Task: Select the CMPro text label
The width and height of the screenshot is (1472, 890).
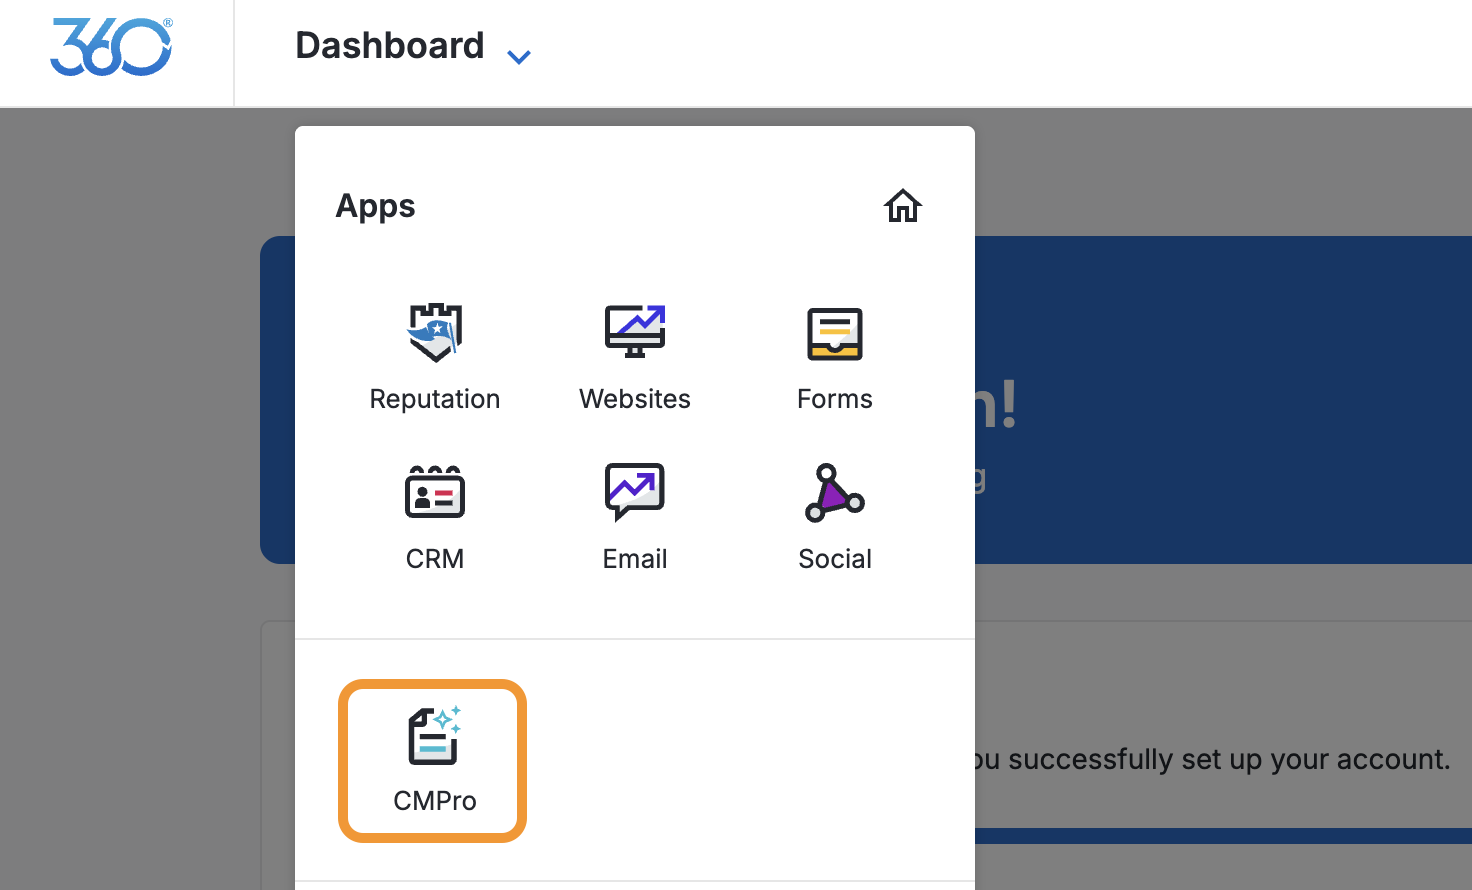Action: [435, 801]
